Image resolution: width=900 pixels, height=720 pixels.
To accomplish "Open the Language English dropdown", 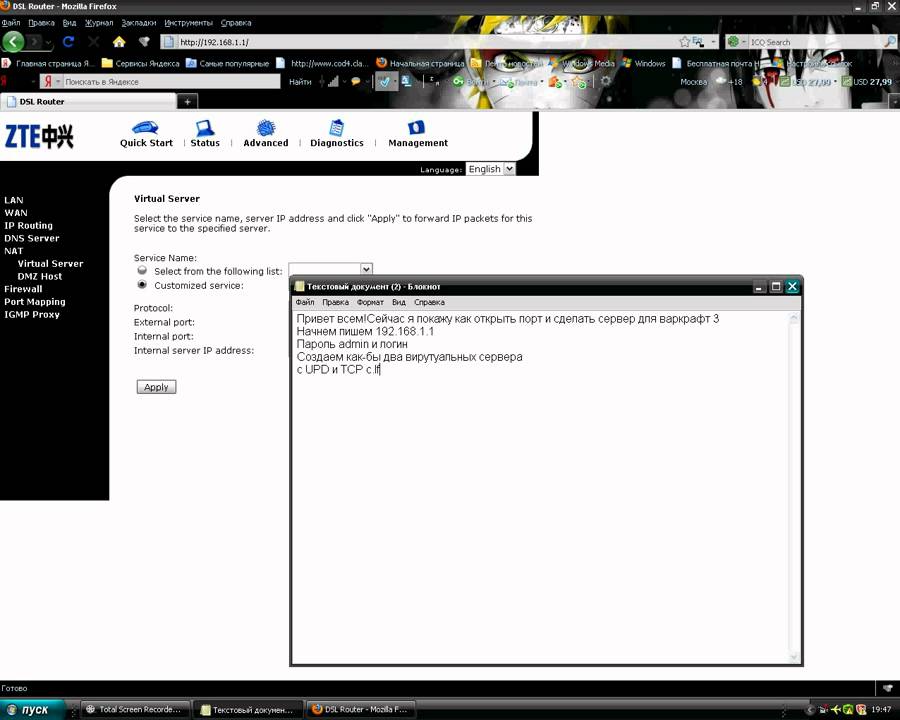I will (490, 169).
